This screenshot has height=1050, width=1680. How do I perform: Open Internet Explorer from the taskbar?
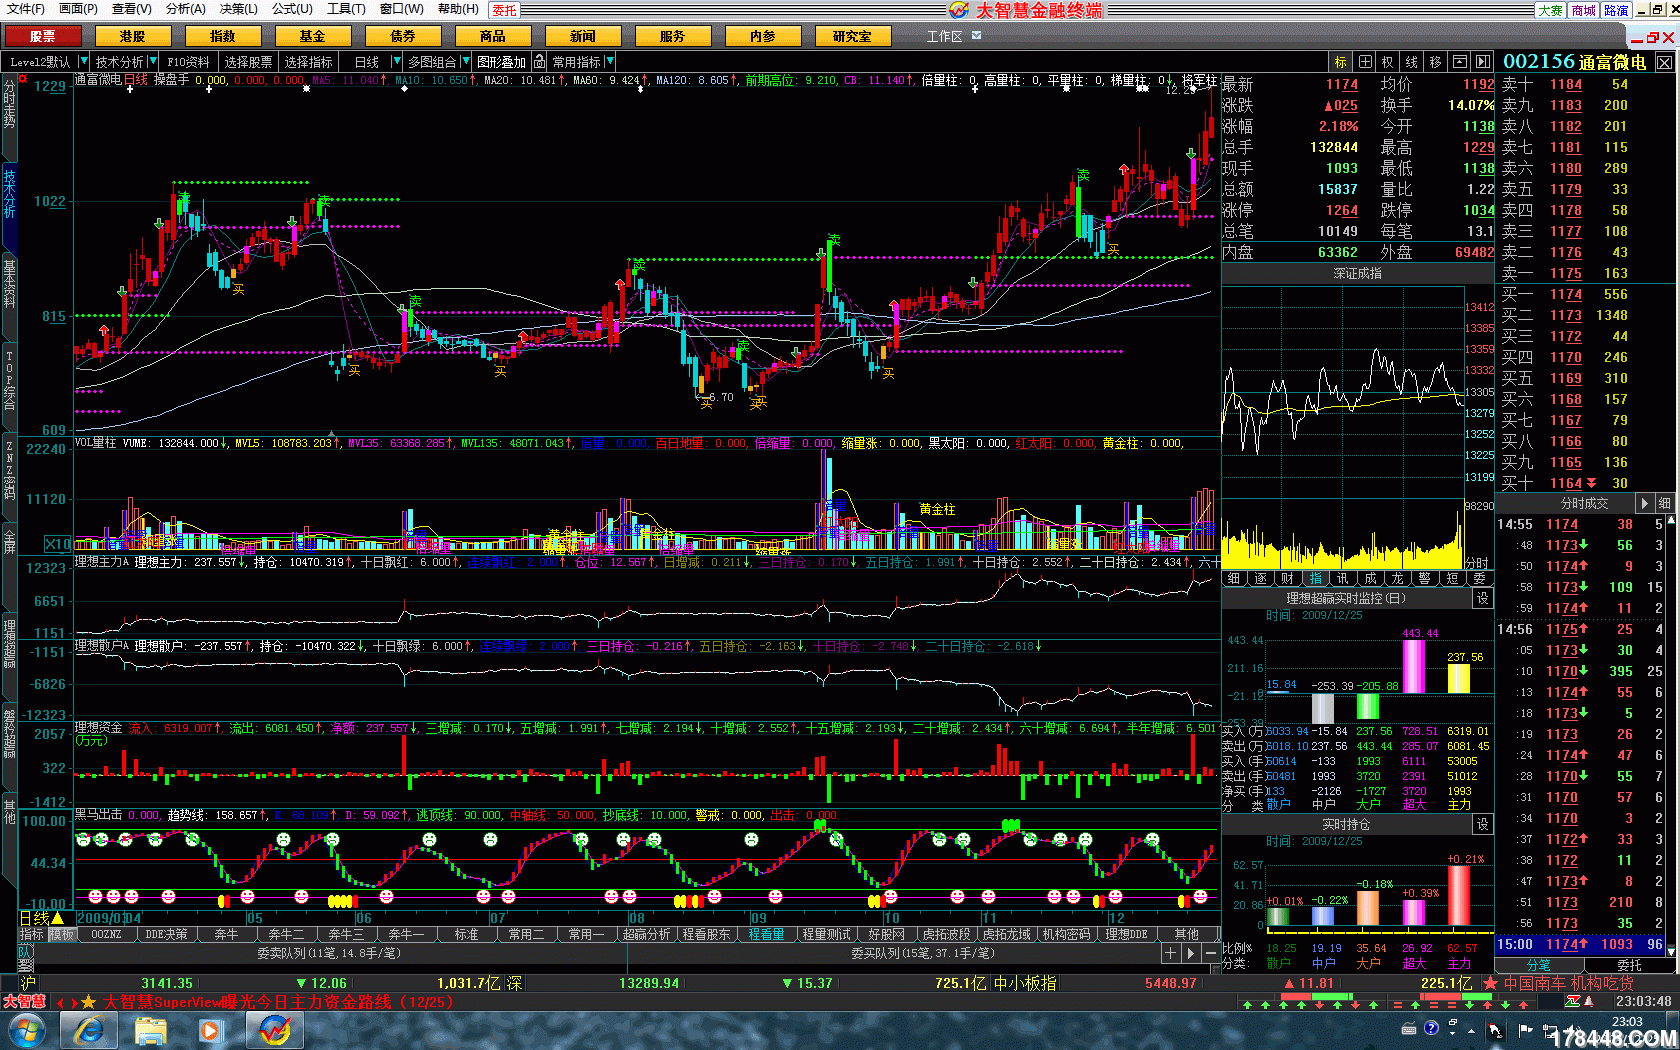point(89,1030)
